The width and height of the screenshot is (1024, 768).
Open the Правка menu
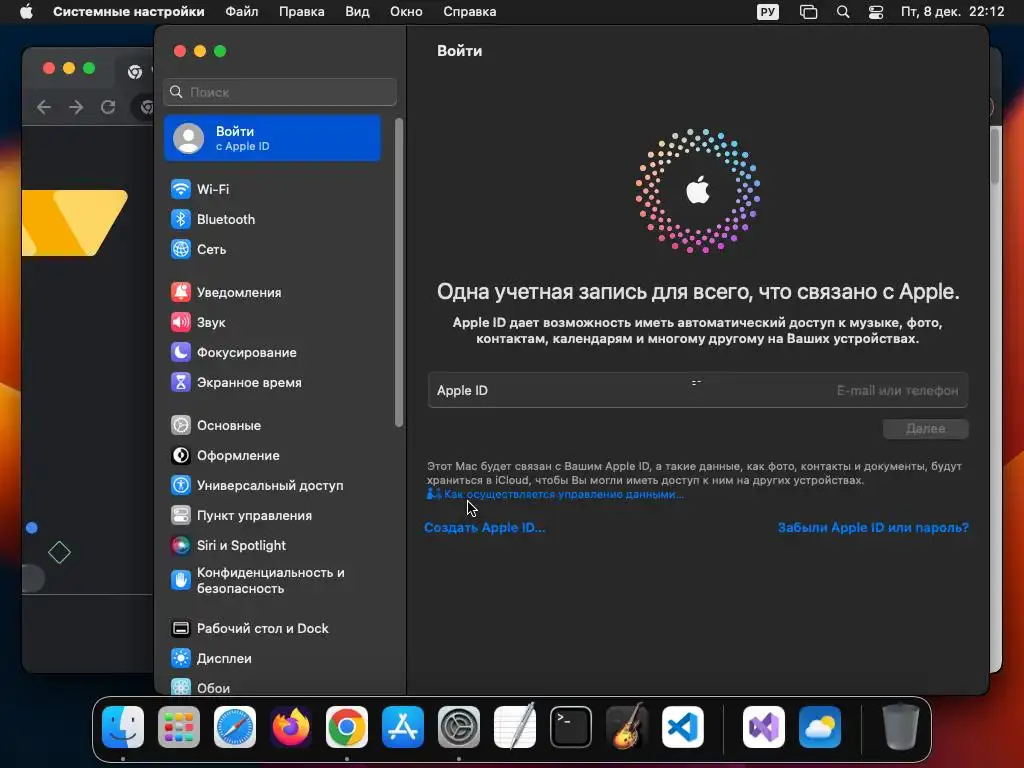[302, 12]
